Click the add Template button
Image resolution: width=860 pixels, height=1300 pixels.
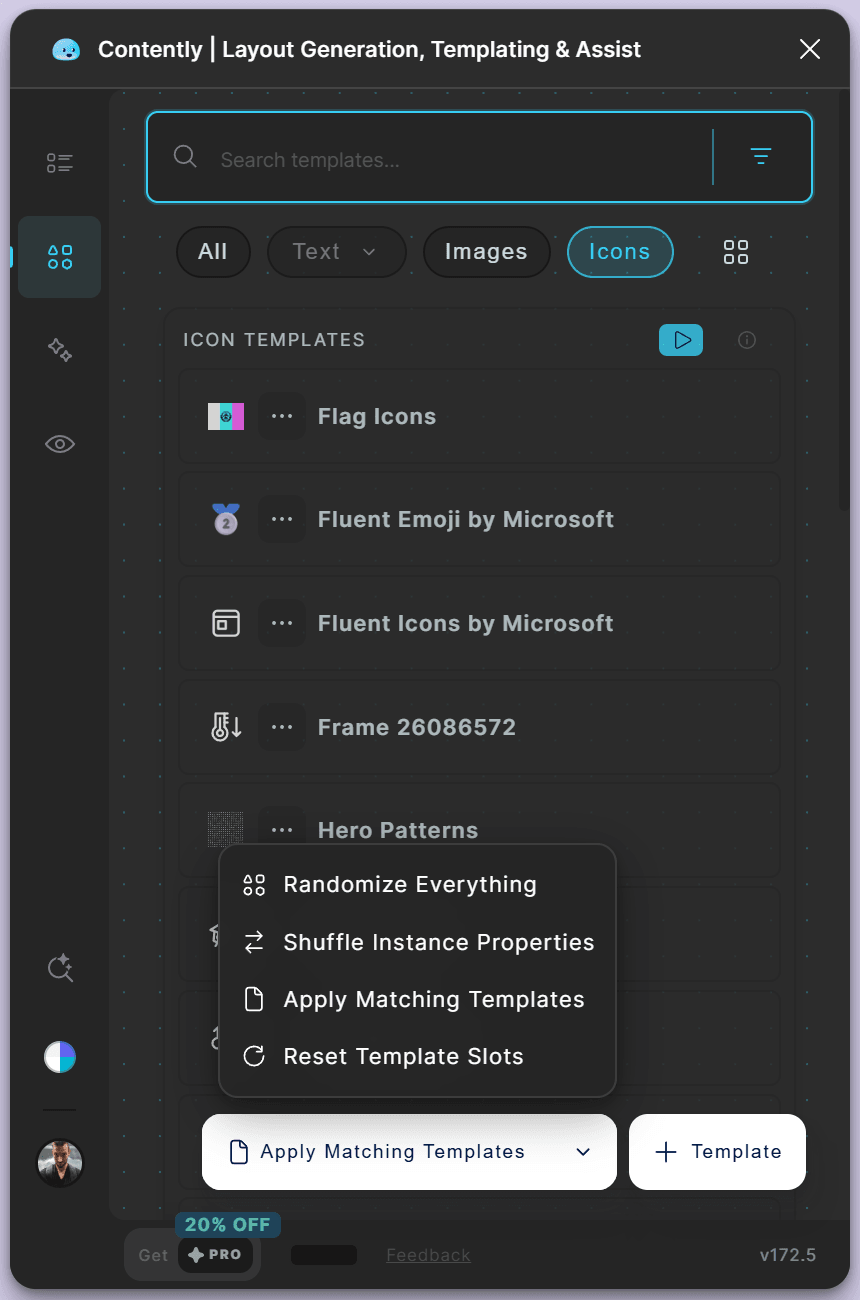click(x=717, y=1152)
